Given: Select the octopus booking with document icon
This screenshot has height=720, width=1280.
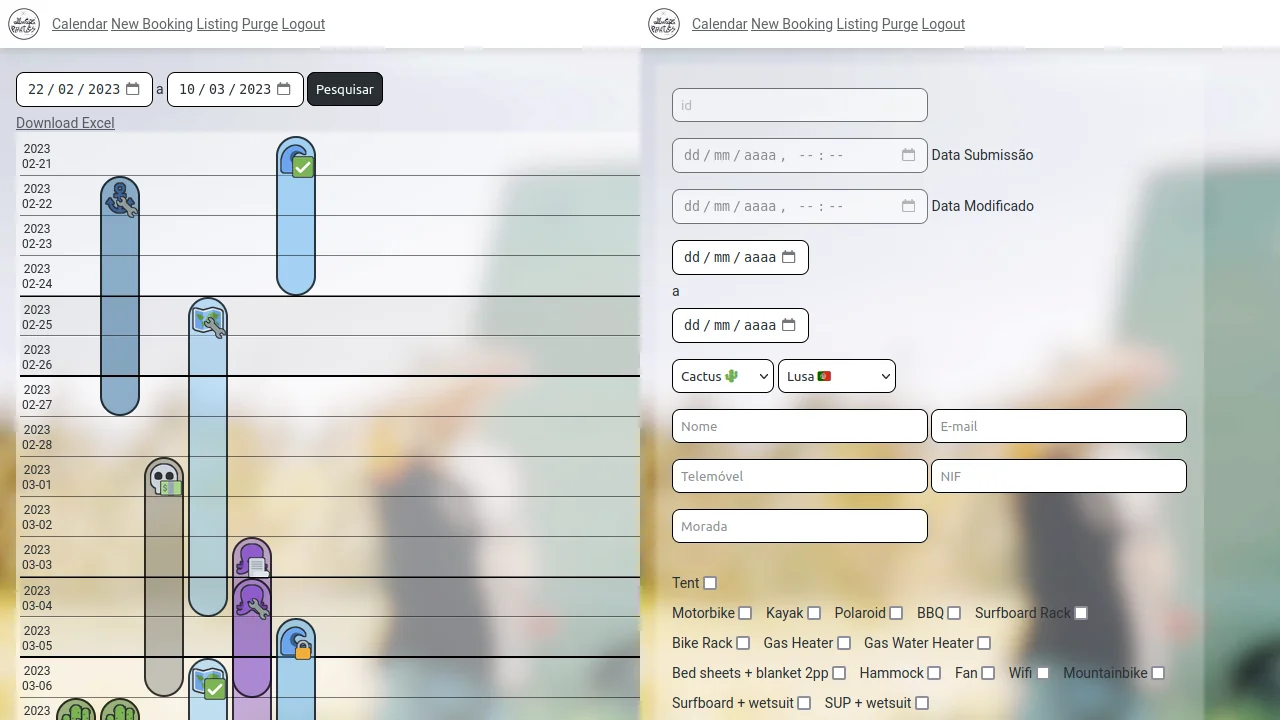Looking at the screenshot, I should click(x=252, y=560).
